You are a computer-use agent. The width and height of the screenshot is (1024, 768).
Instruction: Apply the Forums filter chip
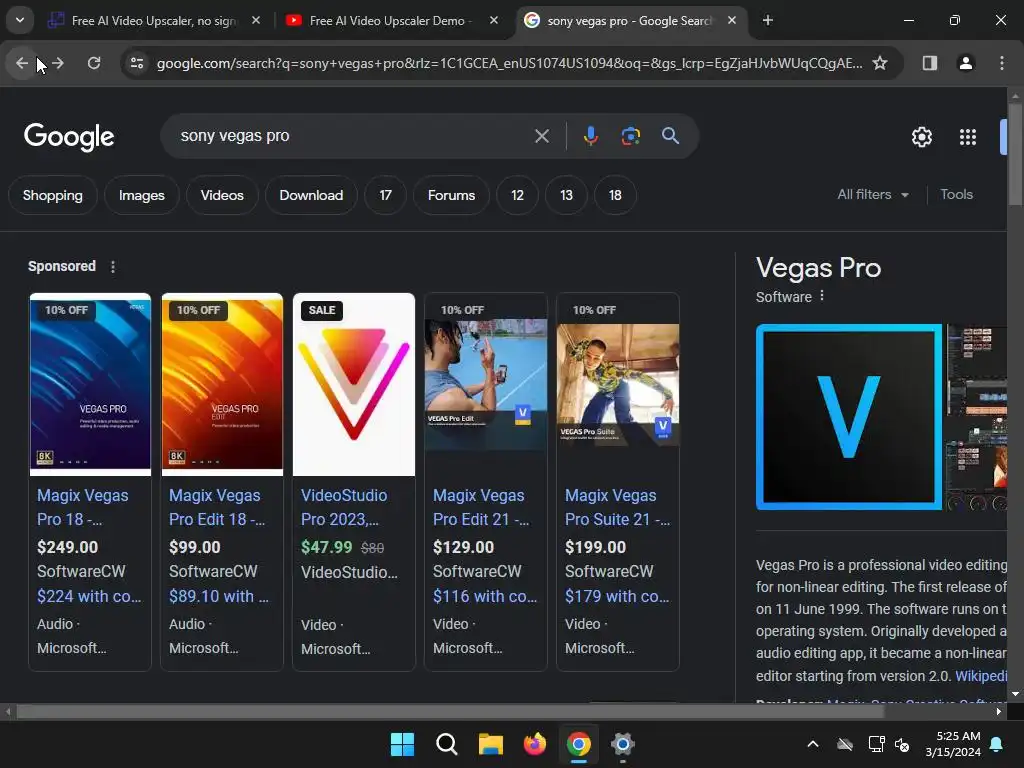[x=451, y=195]
